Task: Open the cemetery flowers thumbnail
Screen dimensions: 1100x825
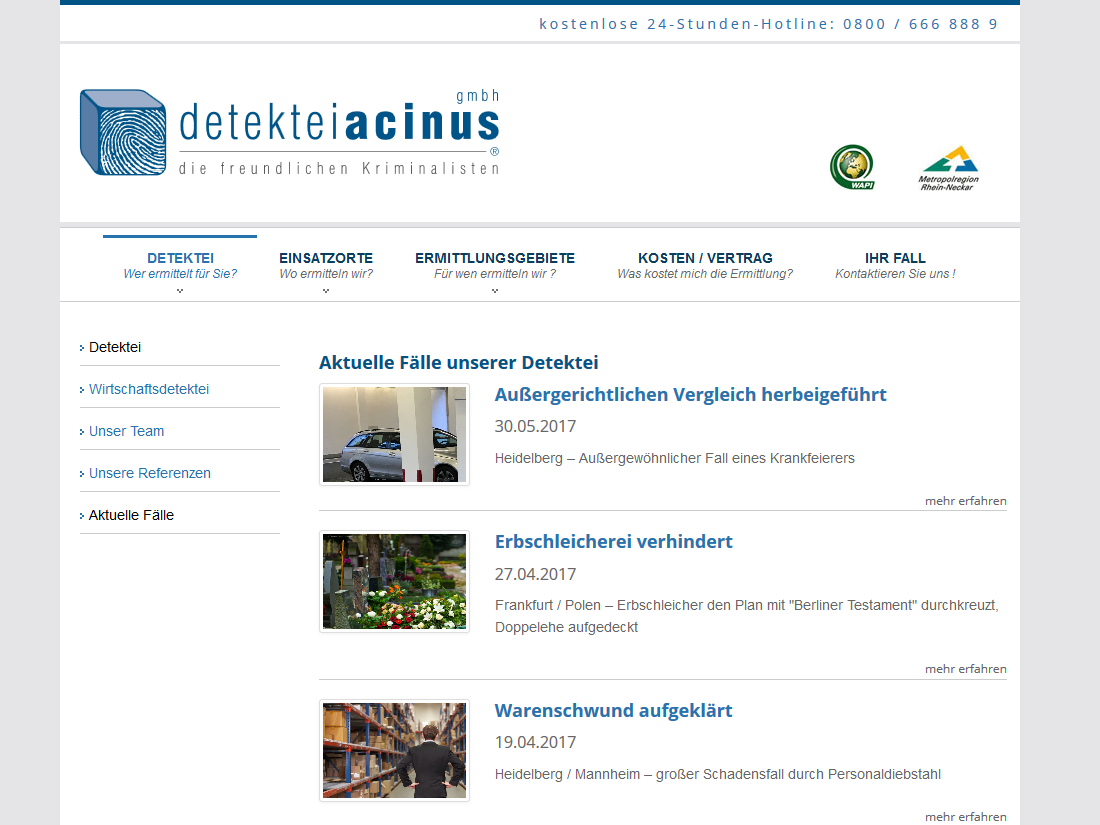Action: coord(394,581)
